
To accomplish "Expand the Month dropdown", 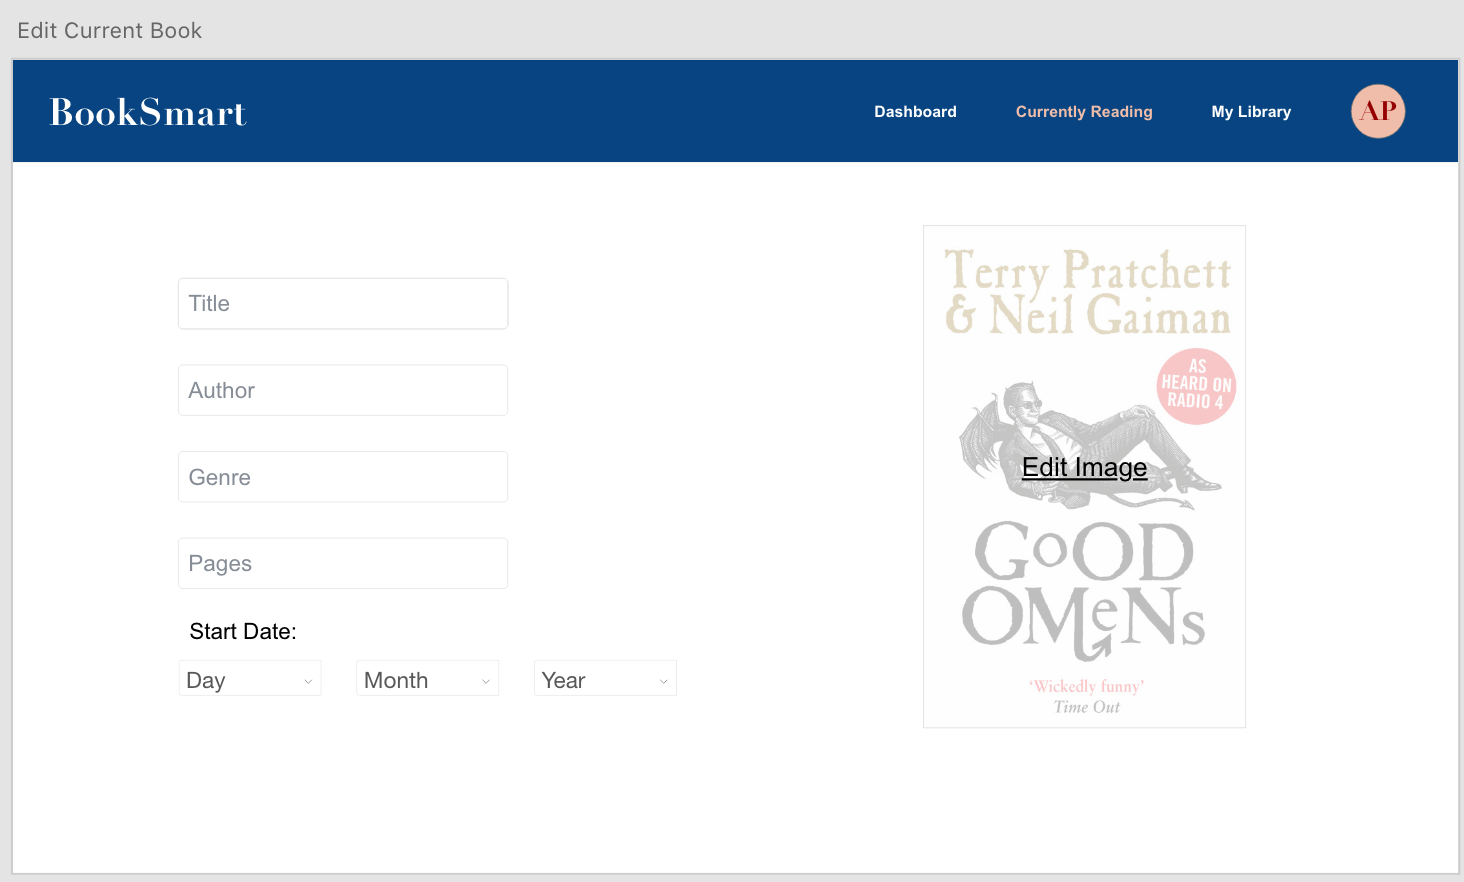I will pos(427,679).
